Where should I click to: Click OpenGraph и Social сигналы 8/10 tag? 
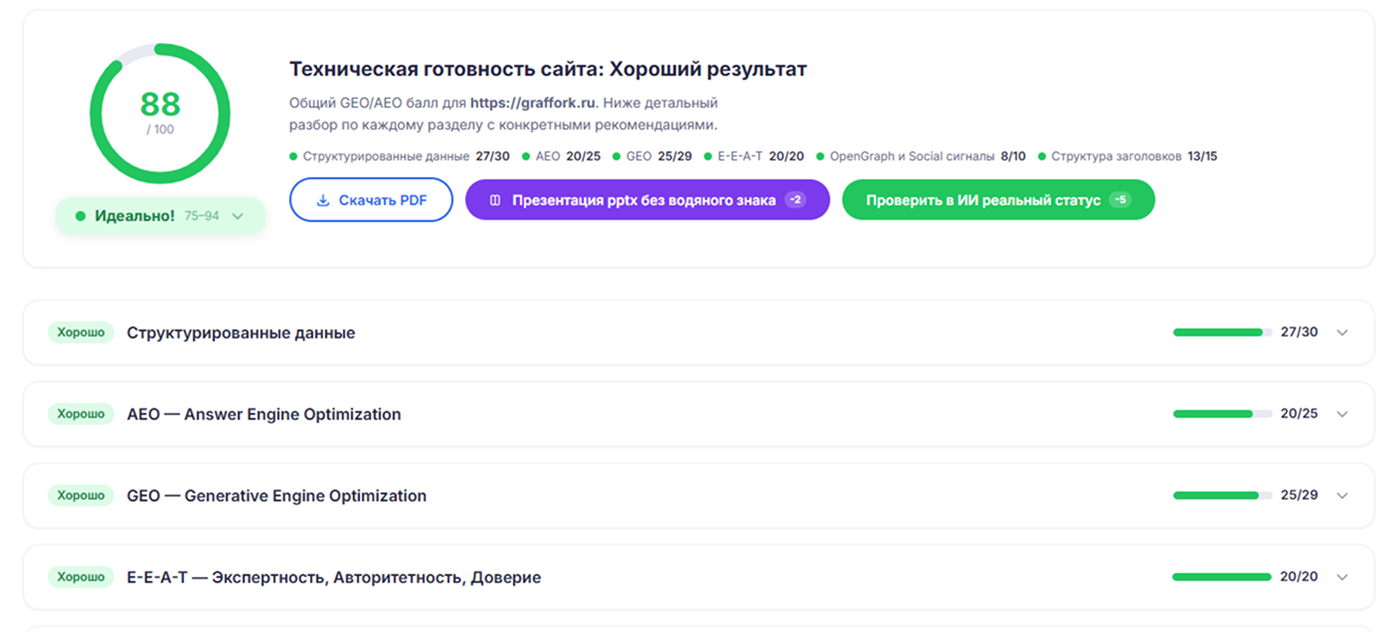pyautogui.click(x=921, y=157)
